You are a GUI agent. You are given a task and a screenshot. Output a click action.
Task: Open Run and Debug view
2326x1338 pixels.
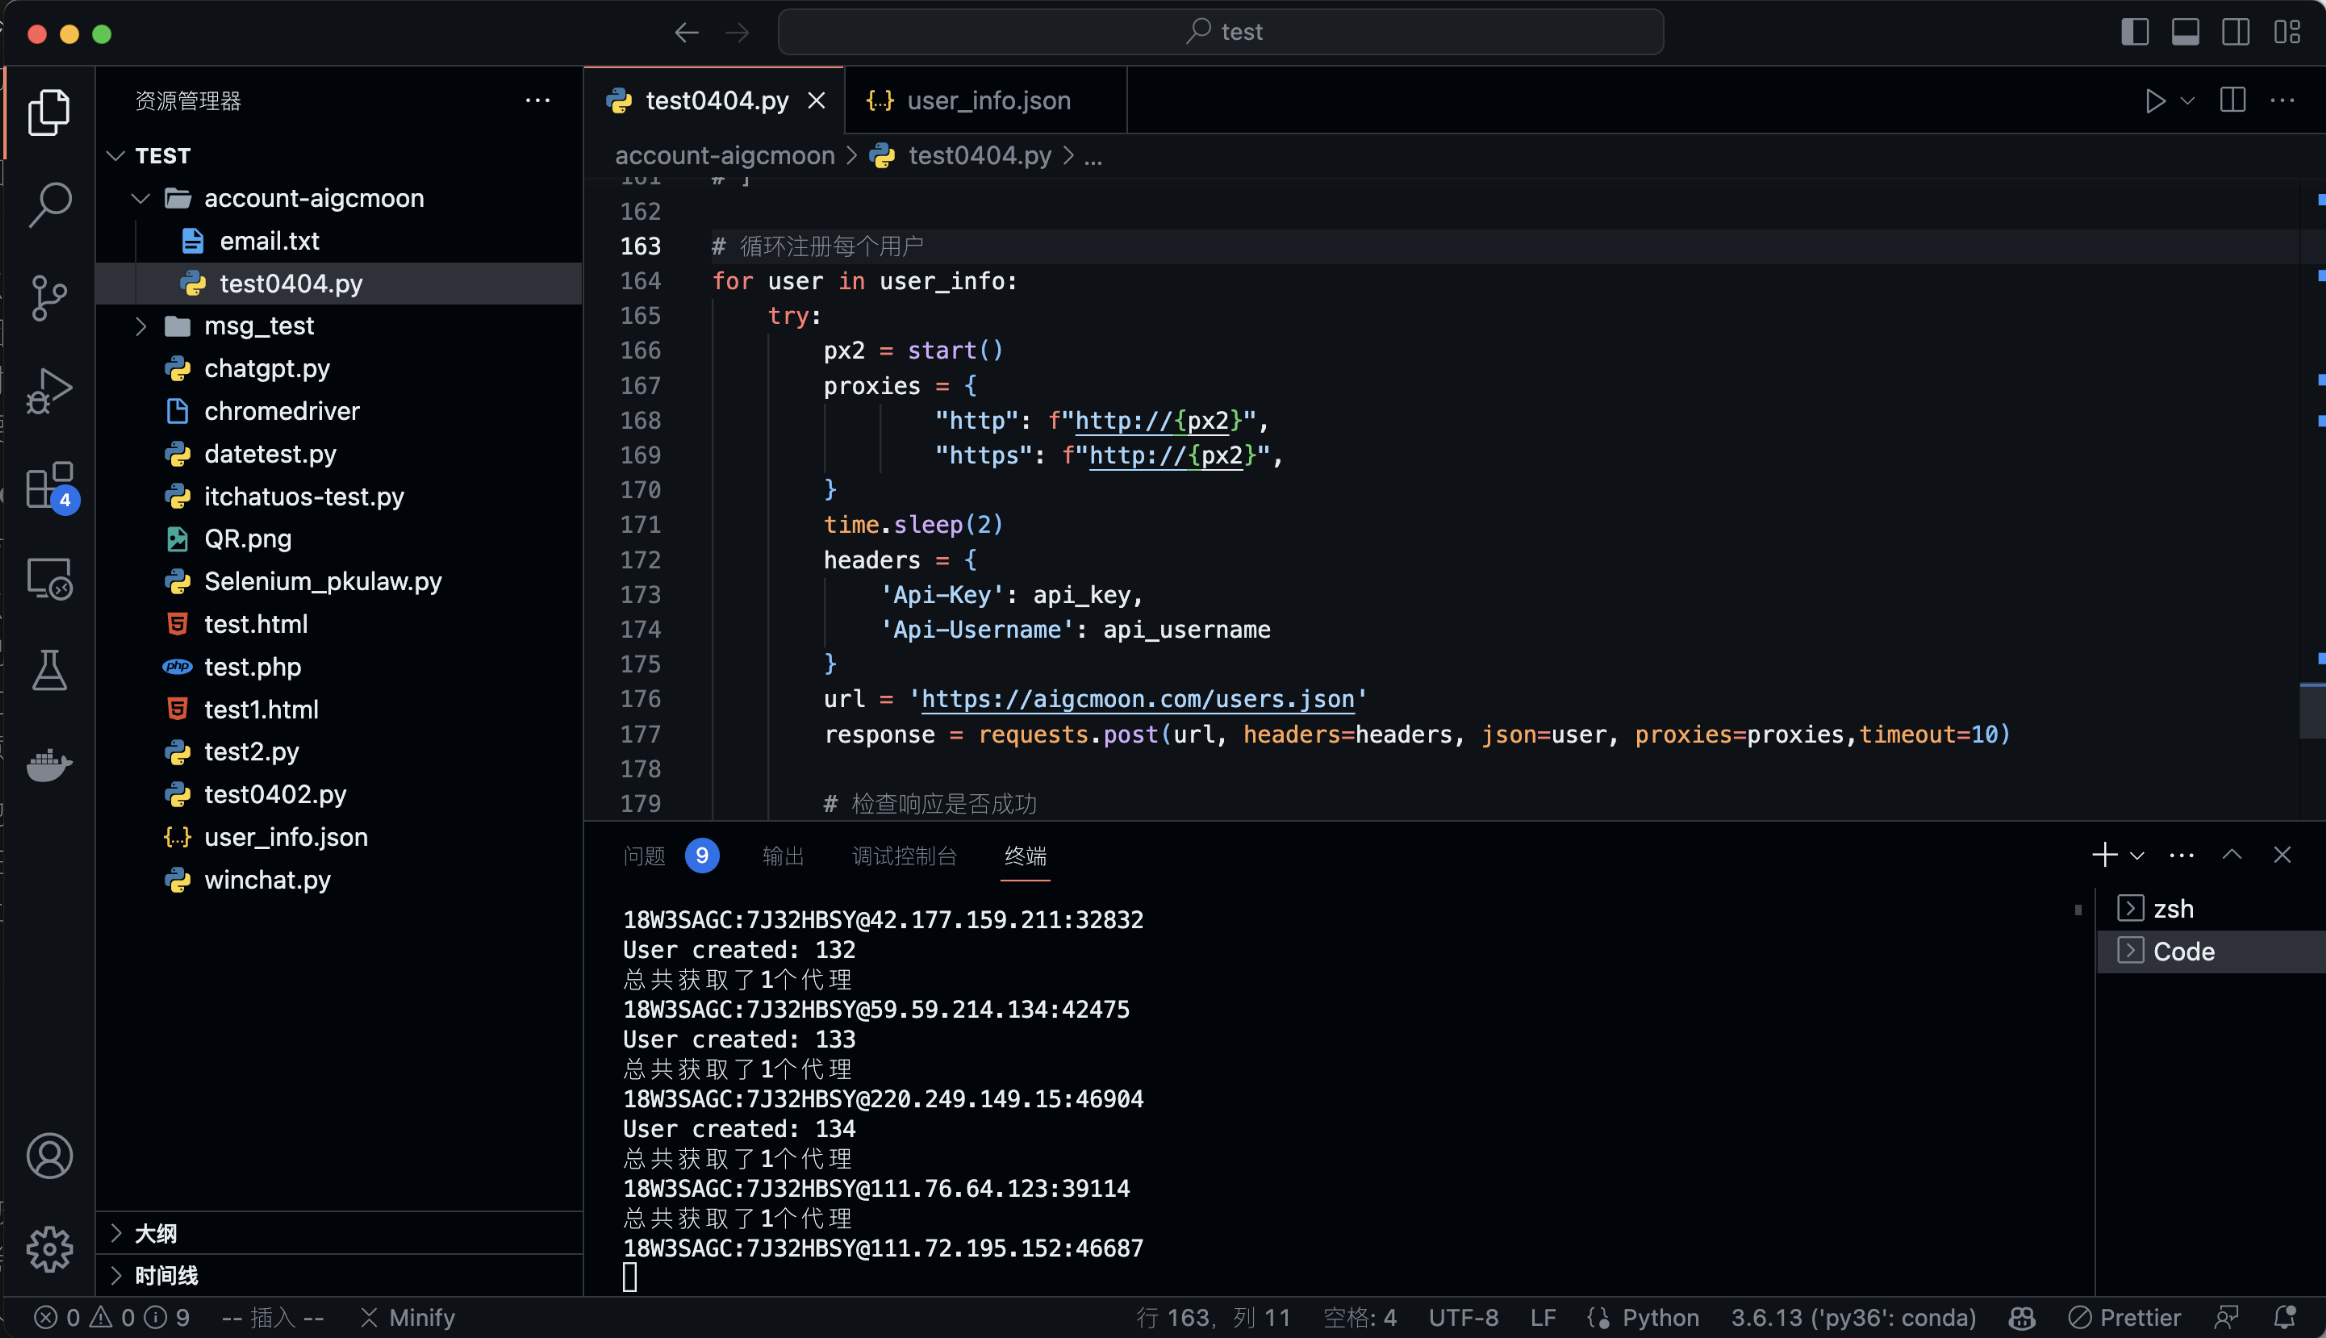click(x=49, y=391)
